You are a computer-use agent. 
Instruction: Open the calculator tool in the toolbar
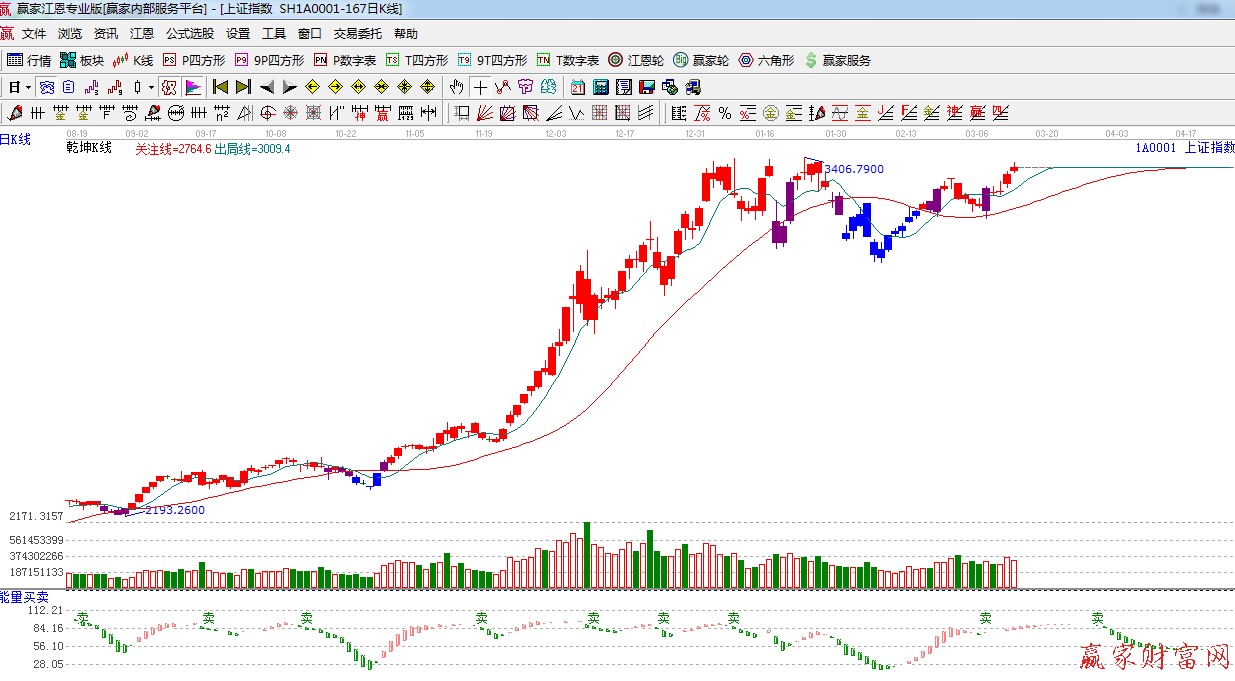(x=601, y=87)
